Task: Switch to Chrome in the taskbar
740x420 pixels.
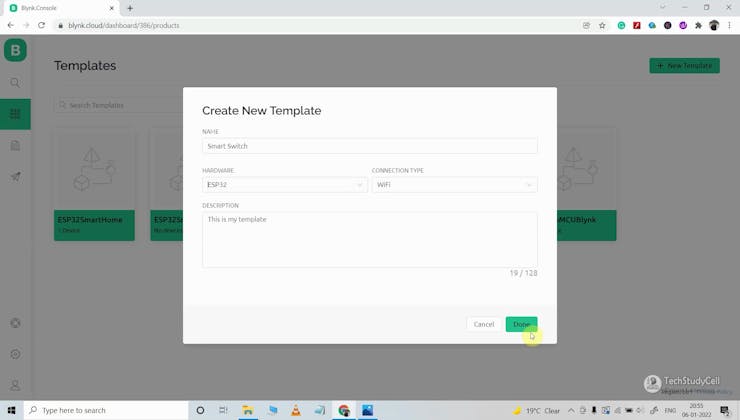Action: [344, 411]
